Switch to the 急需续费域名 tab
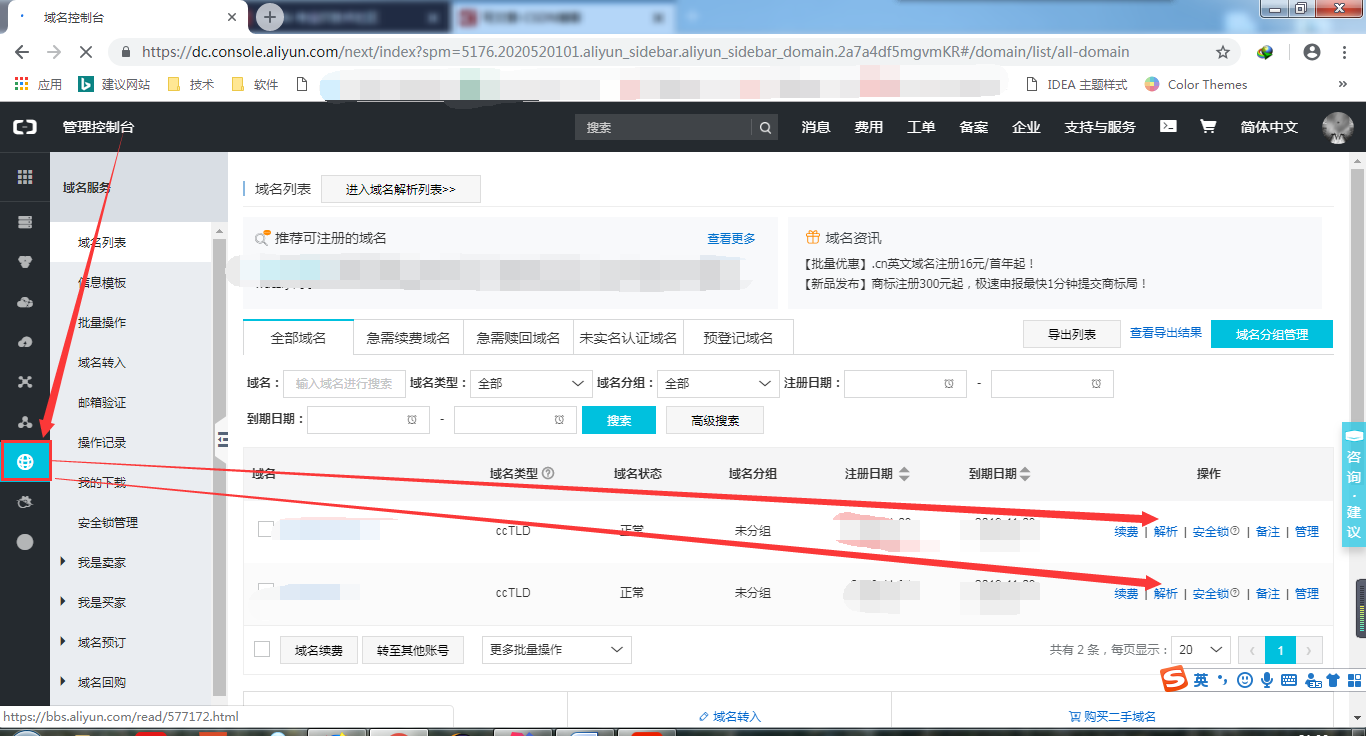 click(411, 337)
